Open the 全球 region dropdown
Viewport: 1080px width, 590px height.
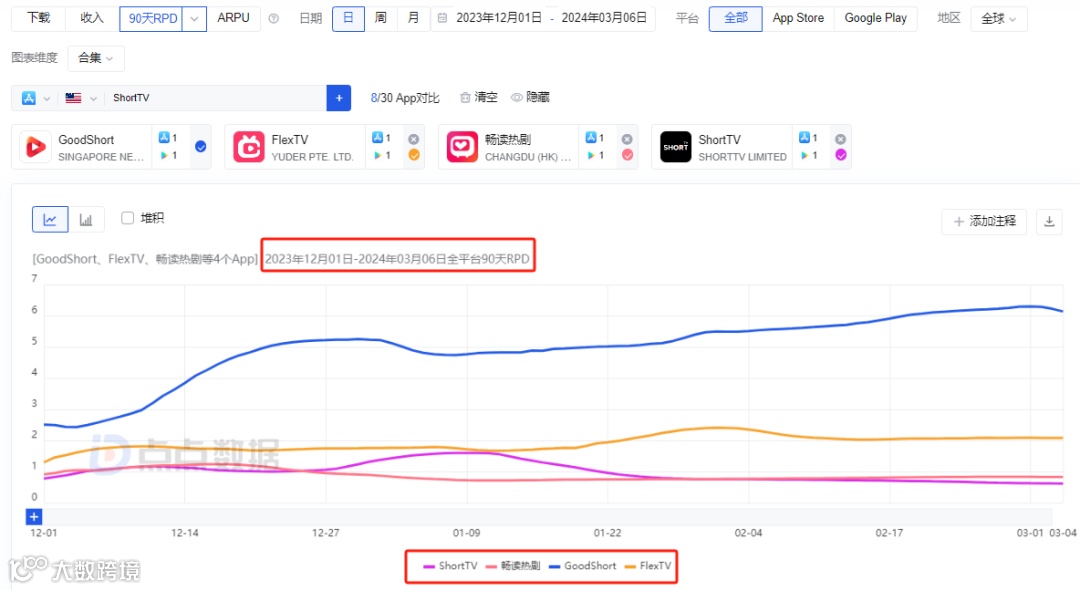[998, 19]
